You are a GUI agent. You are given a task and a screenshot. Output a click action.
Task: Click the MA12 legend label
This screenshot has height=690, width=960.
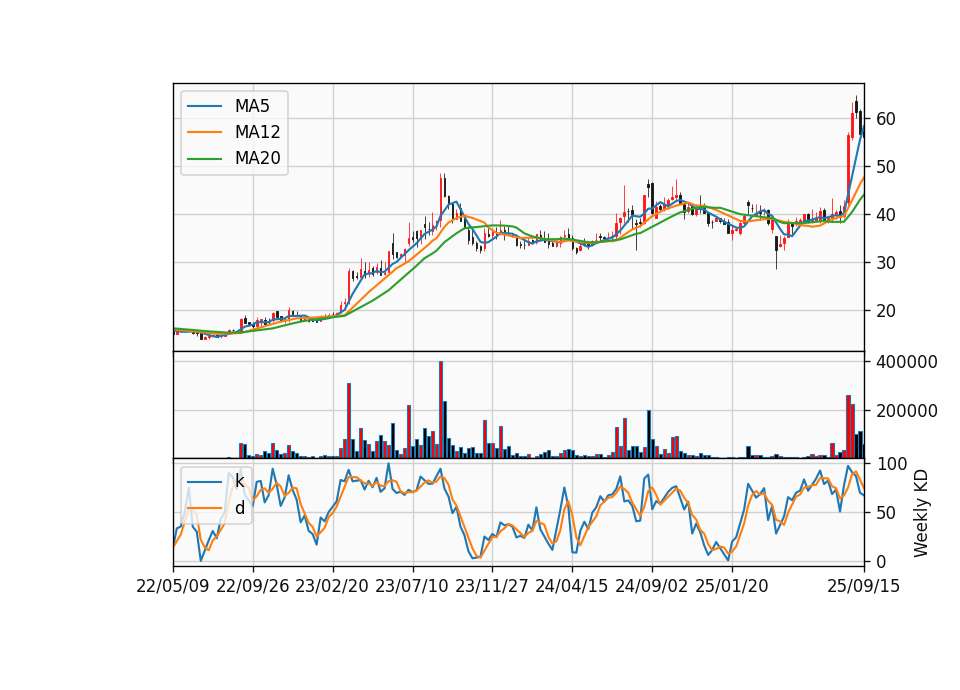tap(257, 132)
